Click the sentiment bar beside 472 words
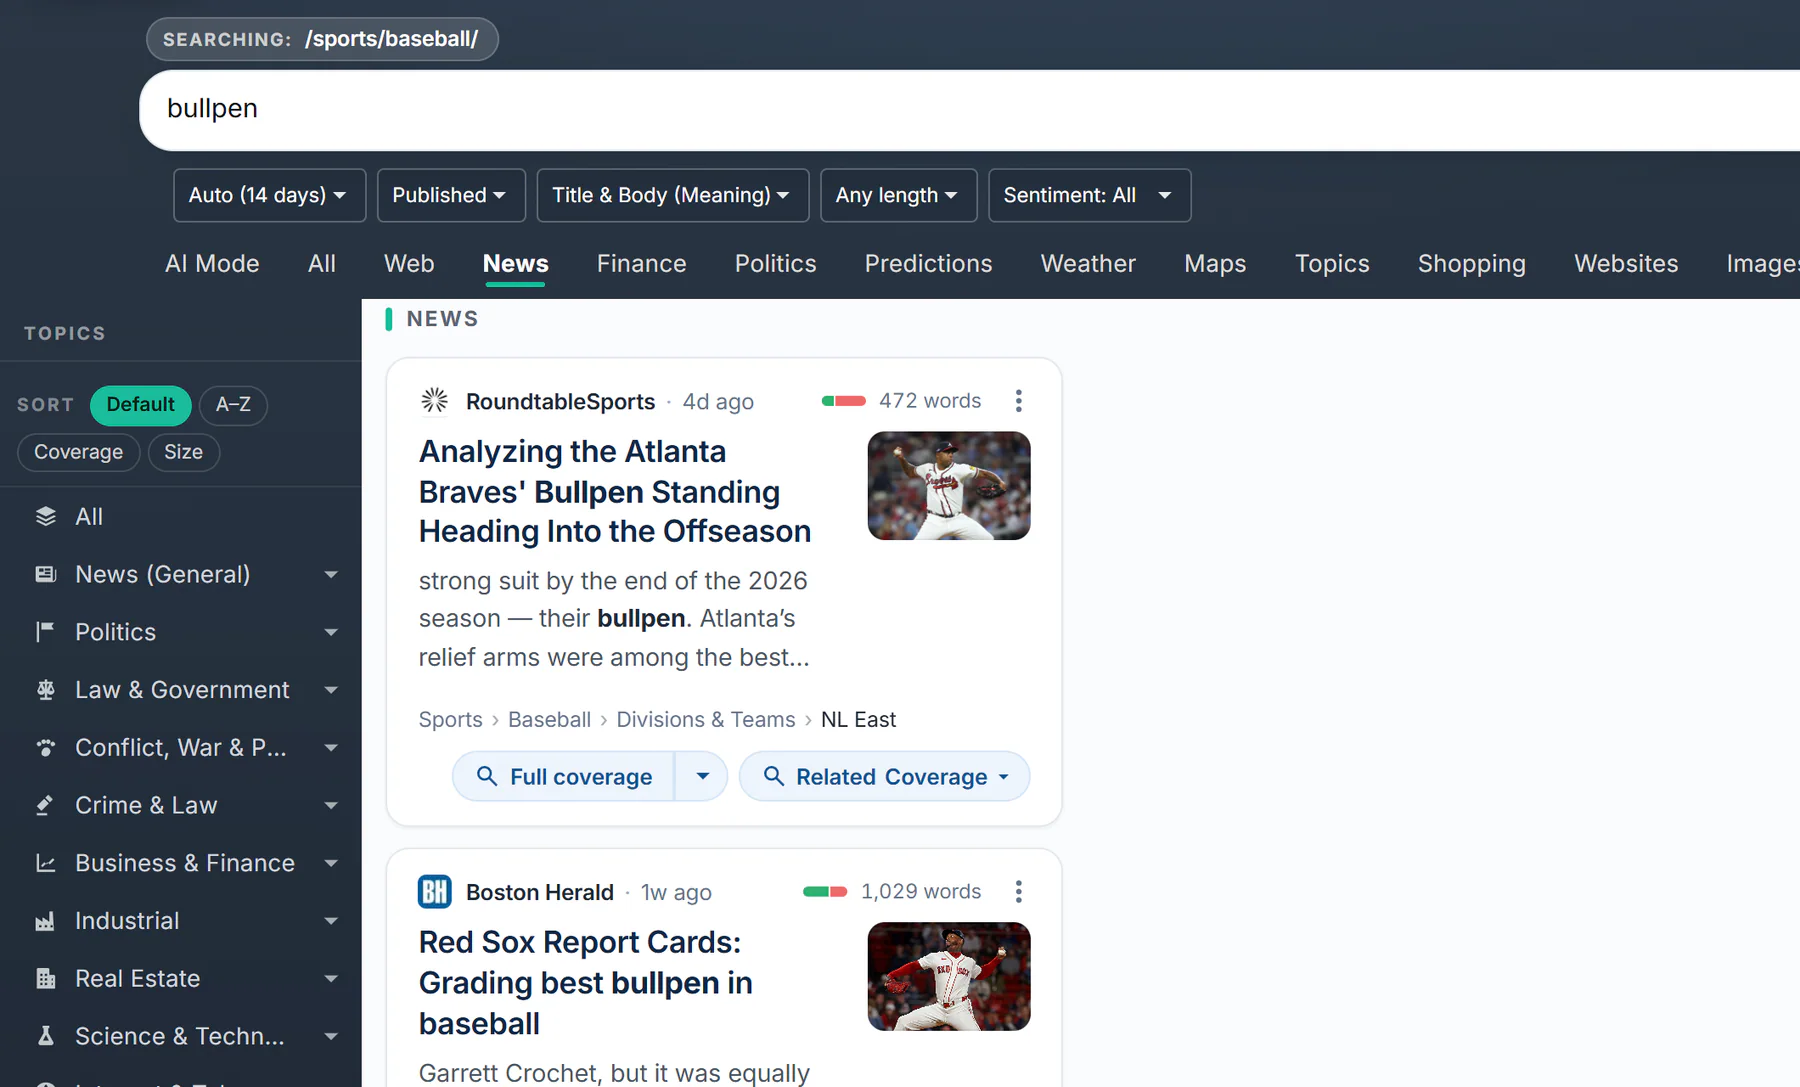1800x1087 pixels. (844, 401)
